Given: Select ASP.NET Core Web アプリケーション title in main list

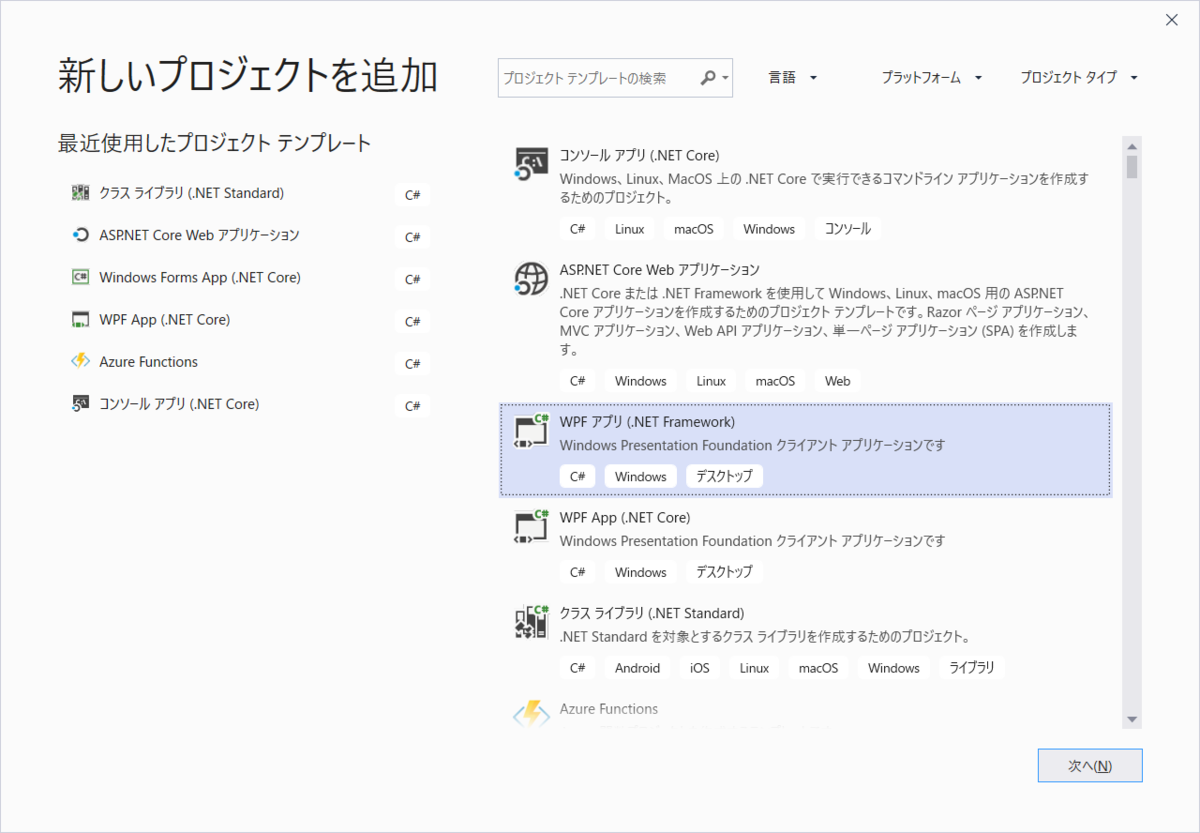Looking at the screenshot, I should pos(659,270).
